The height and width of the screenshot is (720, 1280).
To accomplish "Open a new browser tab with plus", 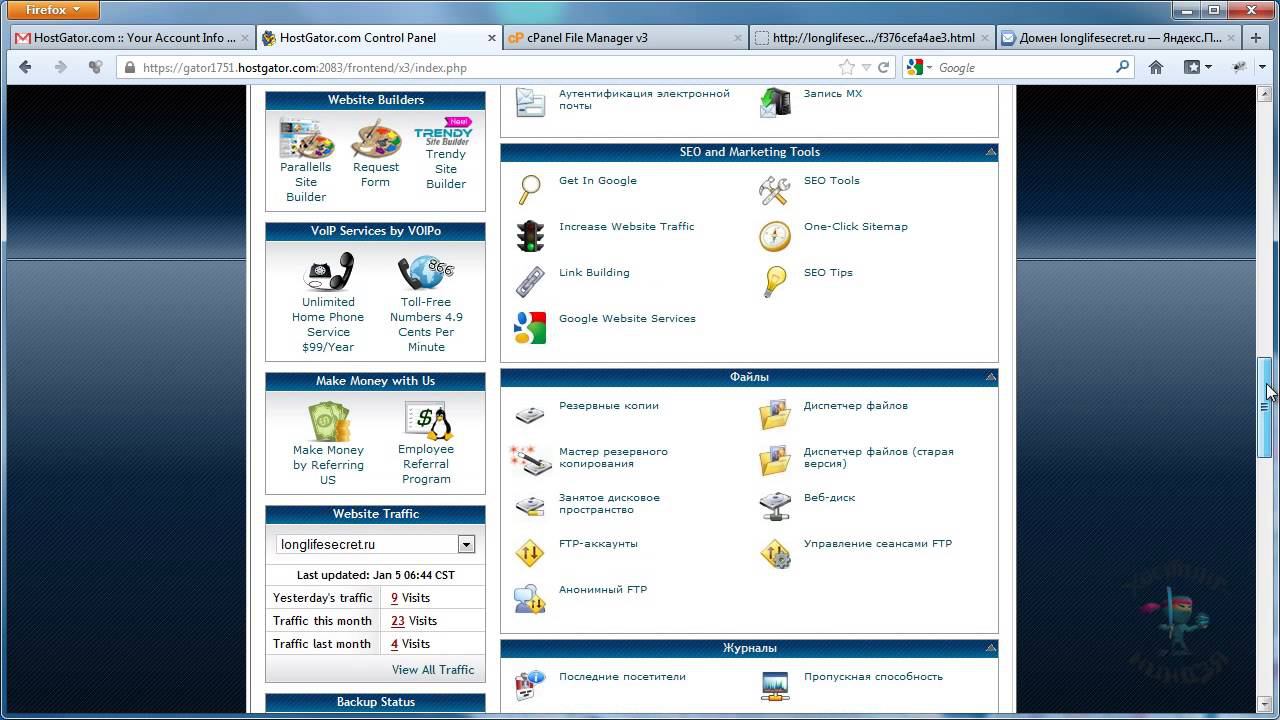I will (x=1255, y=38).
